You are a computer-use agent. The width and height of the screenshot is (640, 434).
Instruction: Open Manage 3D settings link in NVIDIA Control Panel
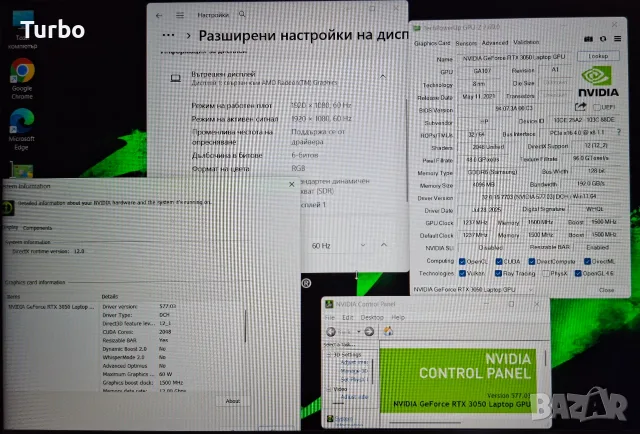pos(354,371)
